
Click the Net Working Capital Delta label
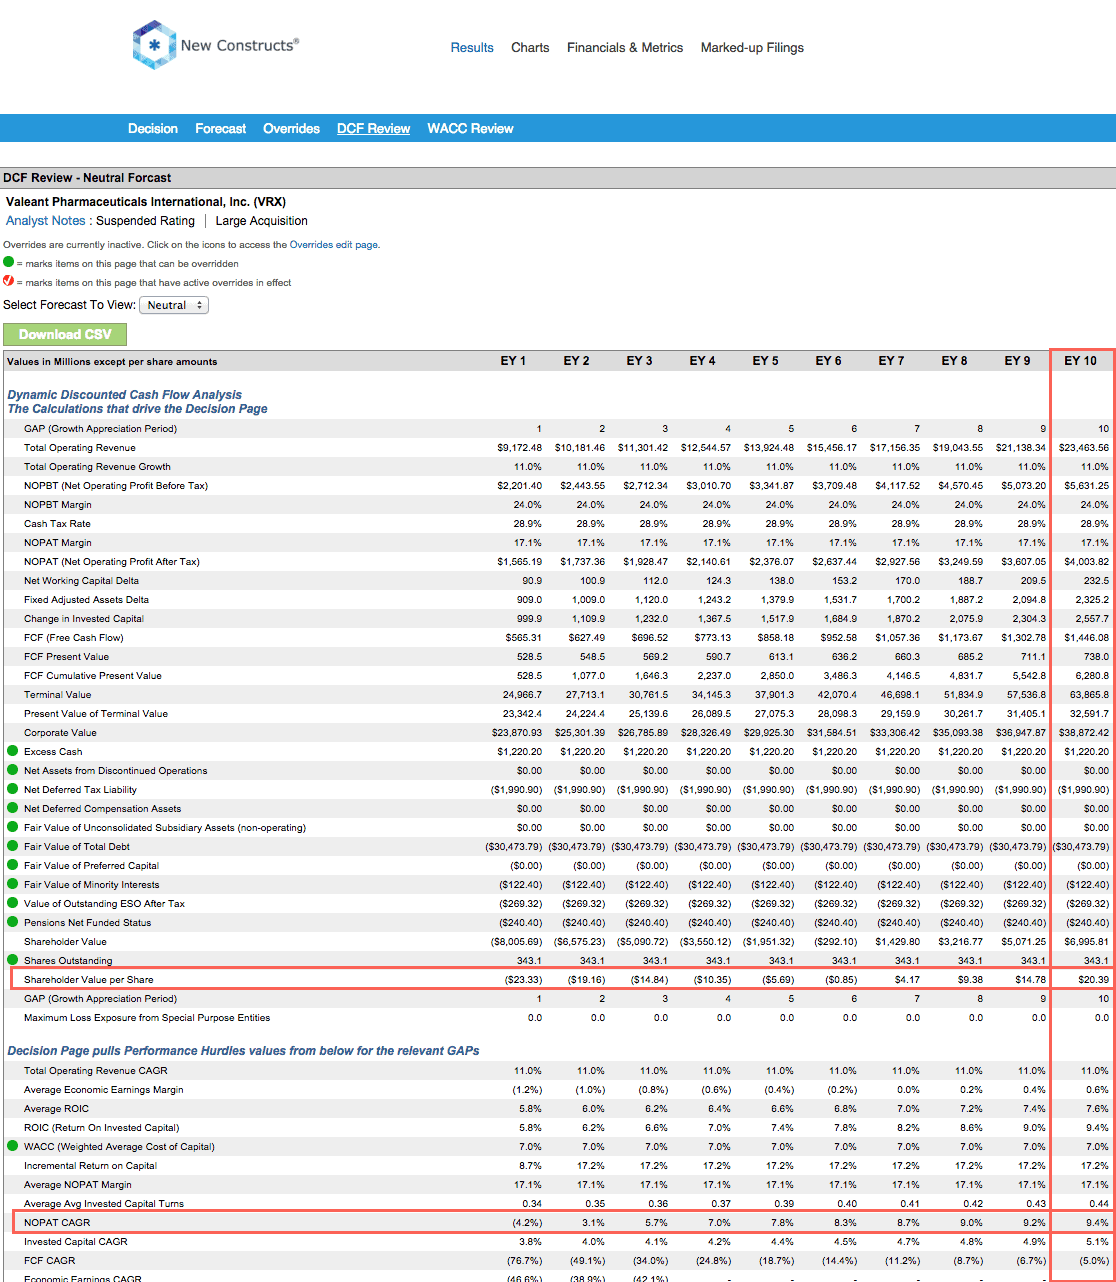[81, 580]
